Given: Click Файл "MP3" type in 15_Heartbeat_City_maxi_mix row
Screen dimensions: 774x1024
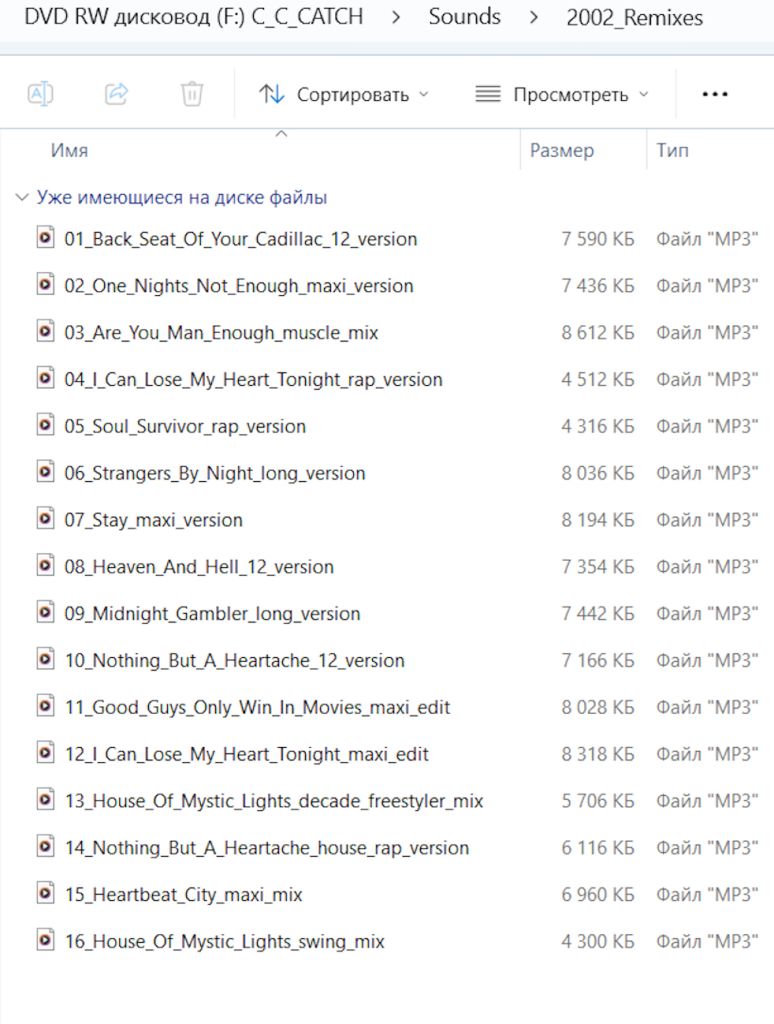Looking at the screenshot, I should point(707,895).
